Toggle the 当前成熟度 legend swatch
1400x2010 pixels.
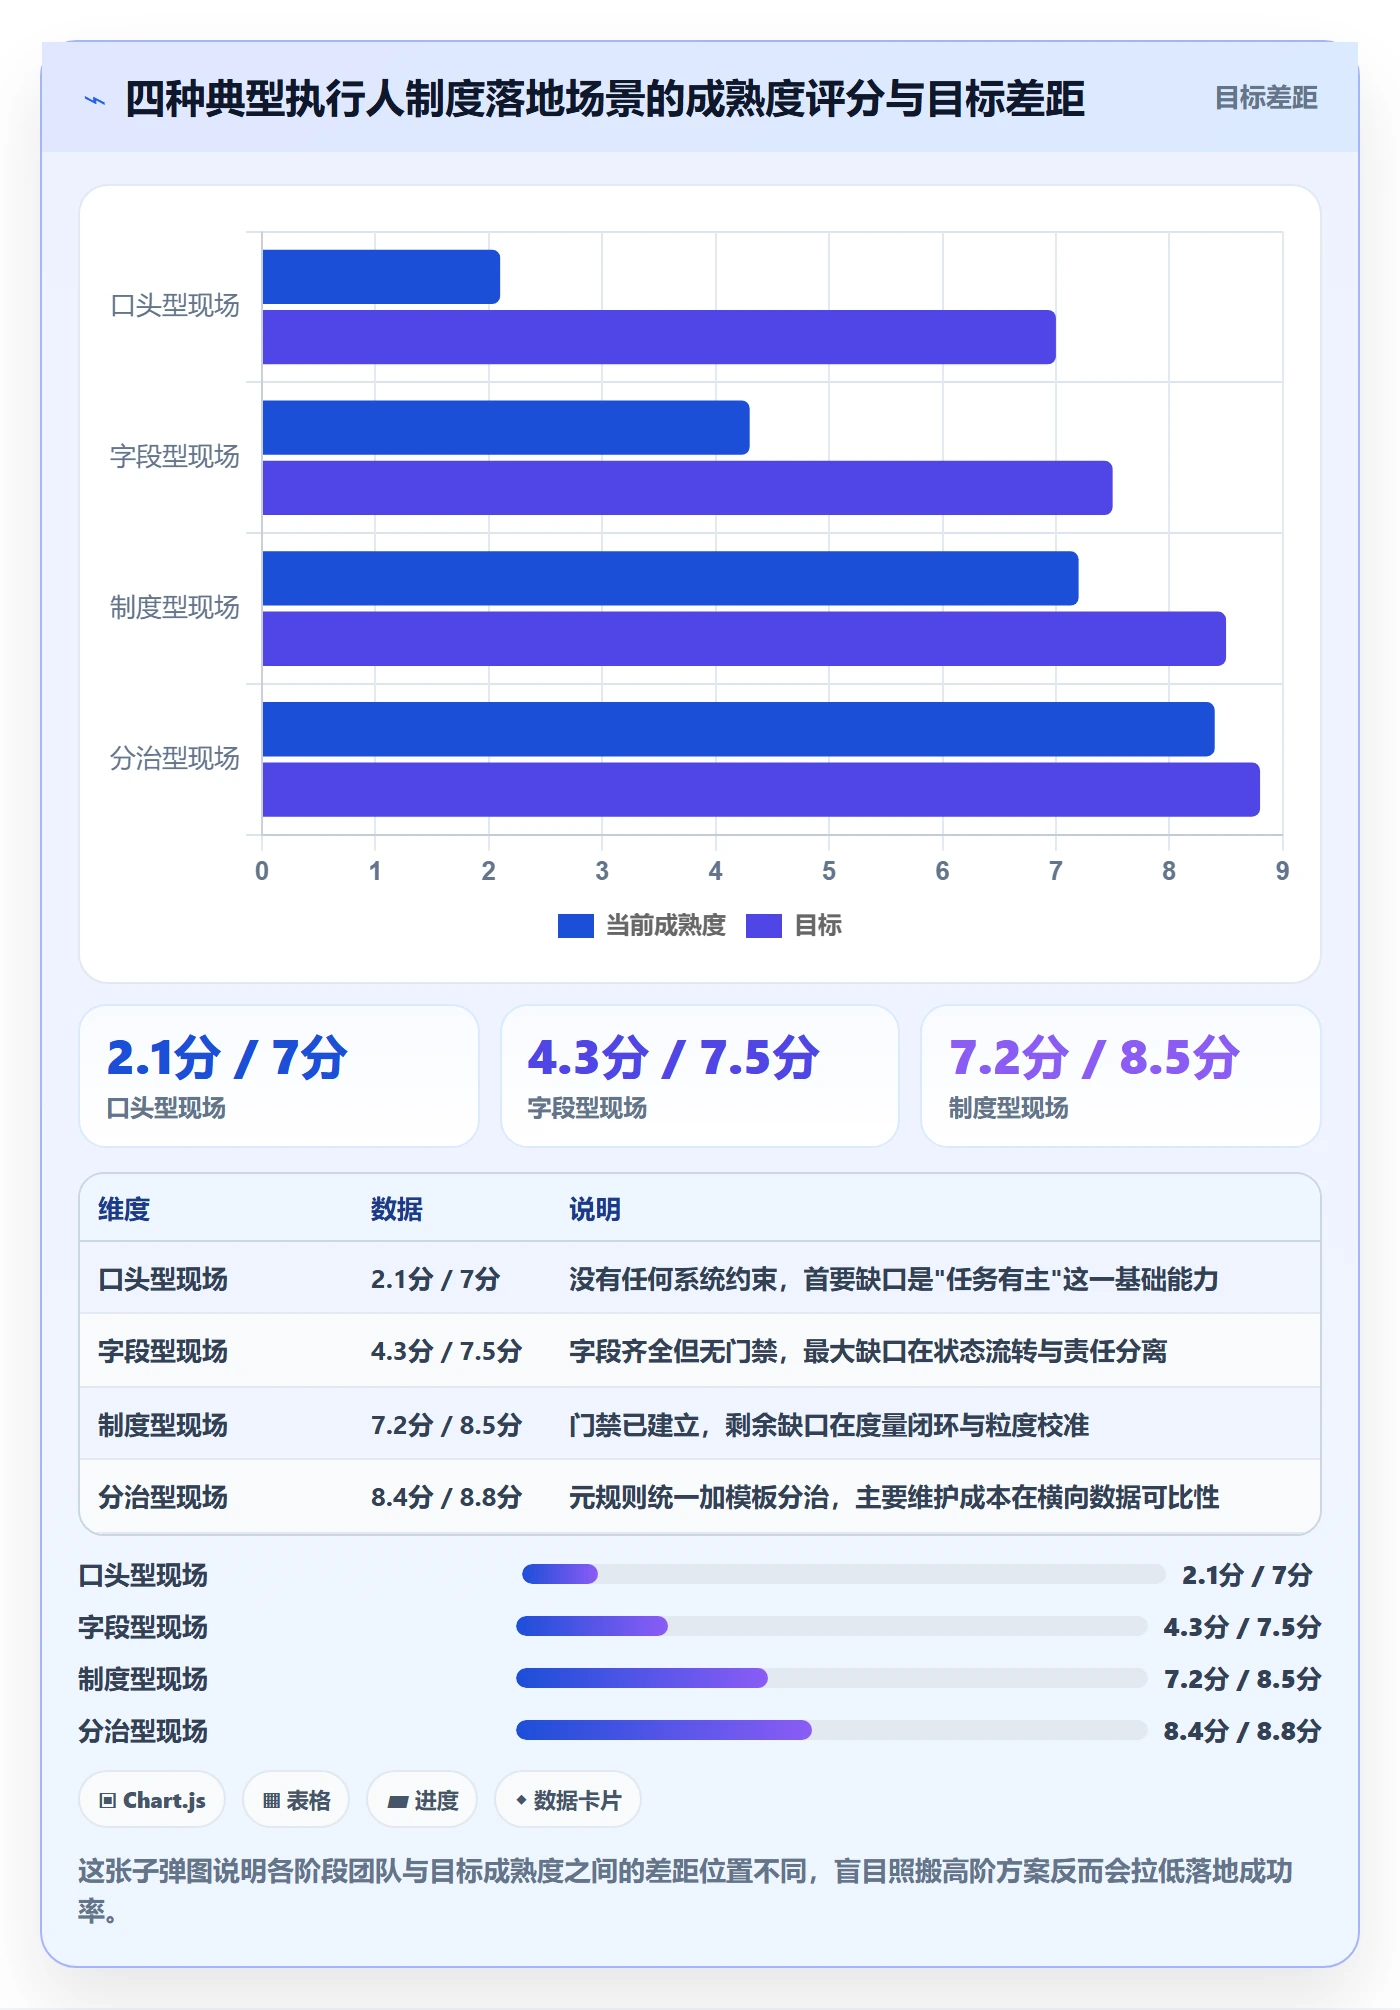point(575,926)
